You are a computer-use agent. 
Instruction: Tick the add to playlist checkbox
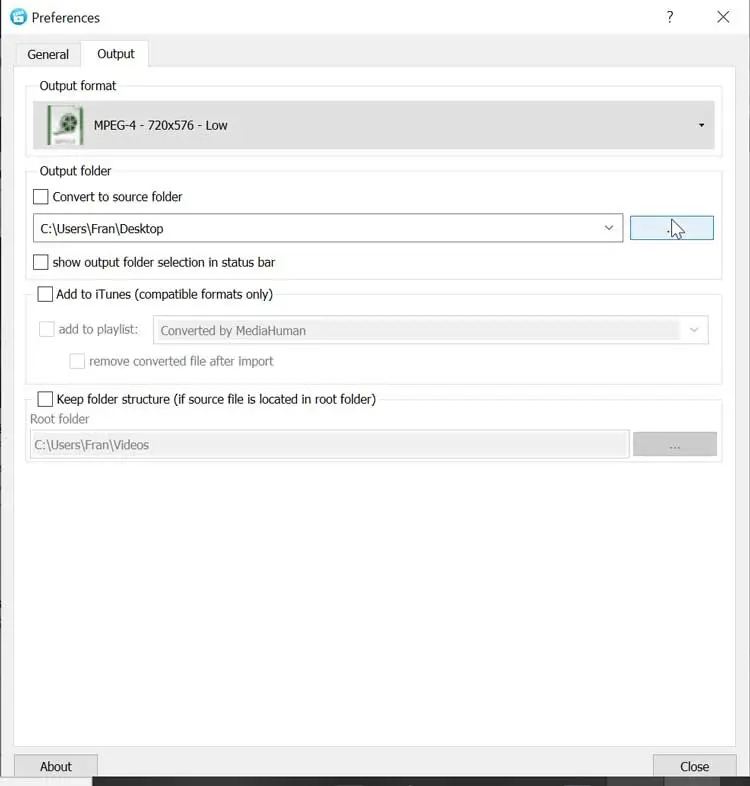pyautogui.click(x=47, y=329)
